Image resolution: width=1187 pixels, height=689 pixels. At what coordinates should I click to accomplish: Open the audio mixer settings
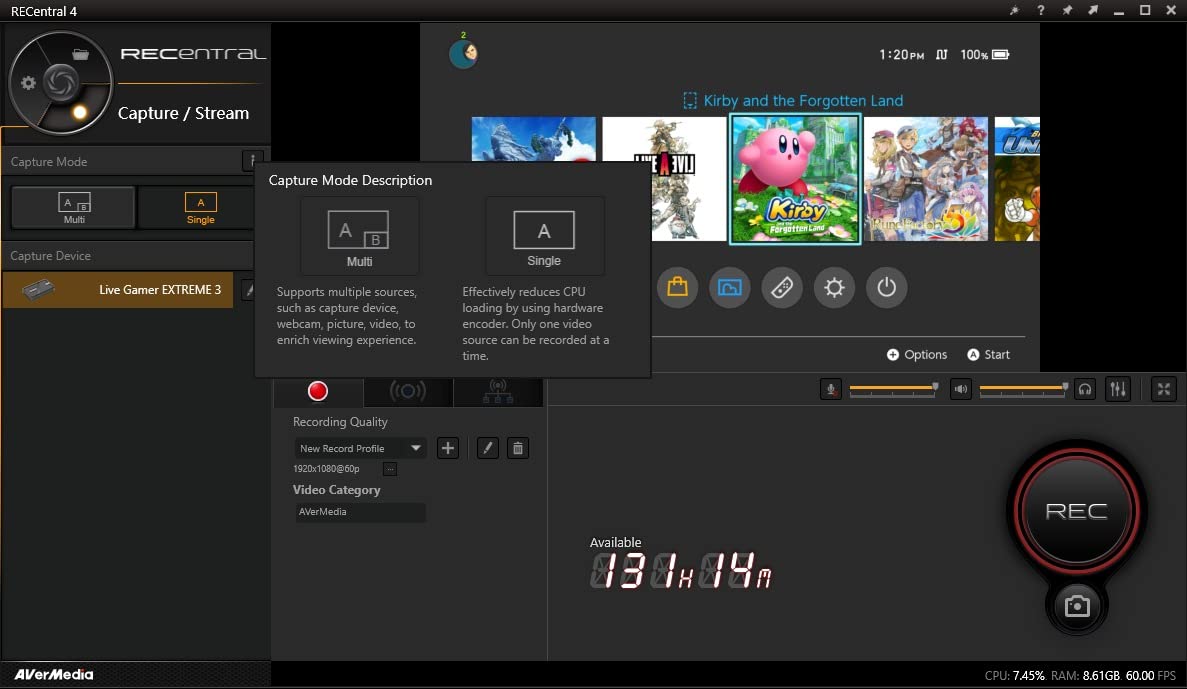point(1118,389)
